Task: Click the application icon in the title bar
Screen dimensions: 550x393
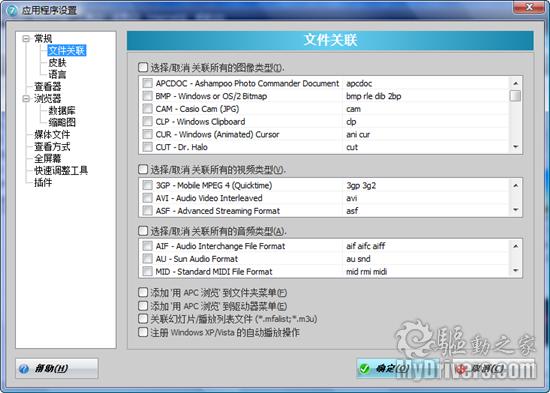Action: click(12, 10)
